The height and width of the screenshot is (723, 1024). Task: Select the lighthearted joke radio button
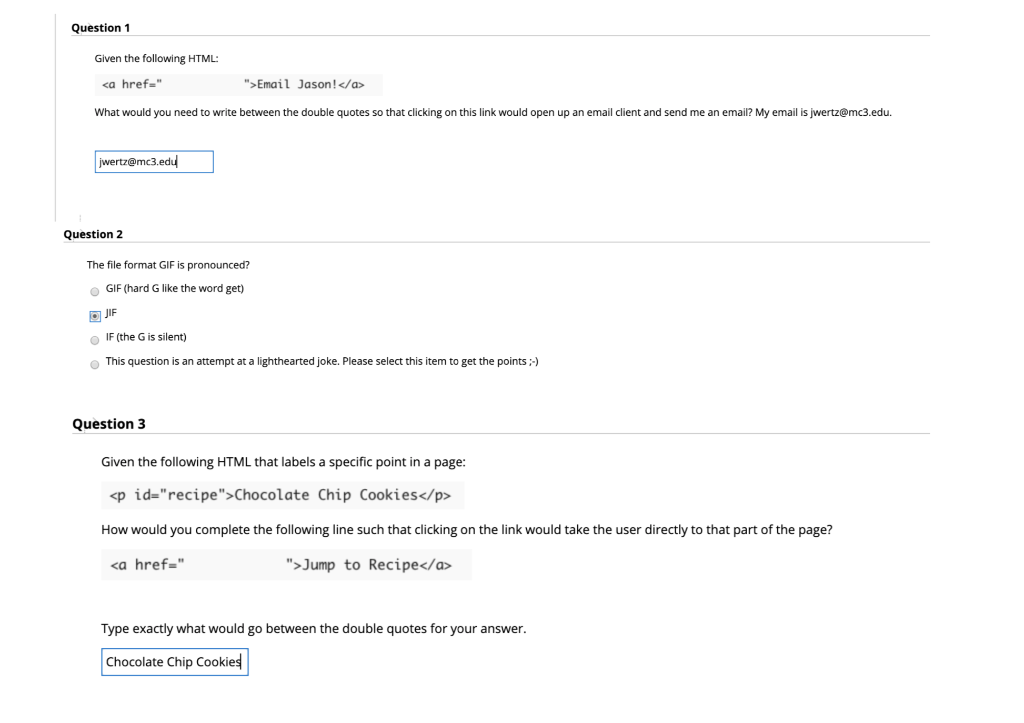pyautogui.click(x=94, y=364)
